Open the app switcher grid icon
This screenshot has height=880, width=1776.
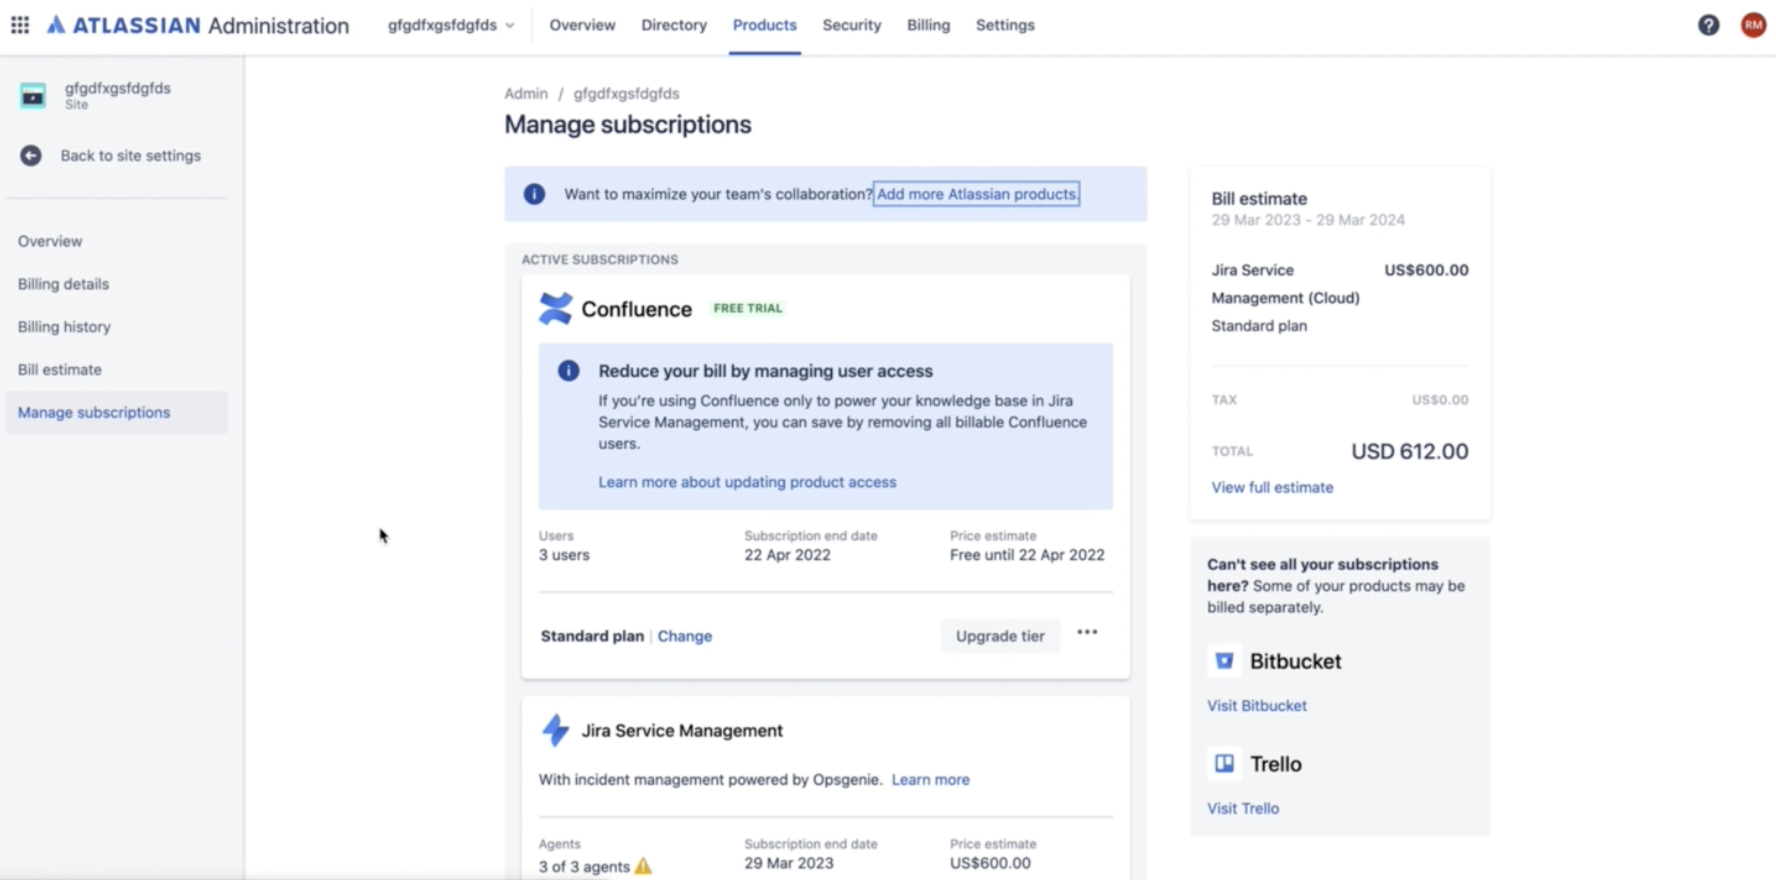[20, 25]
